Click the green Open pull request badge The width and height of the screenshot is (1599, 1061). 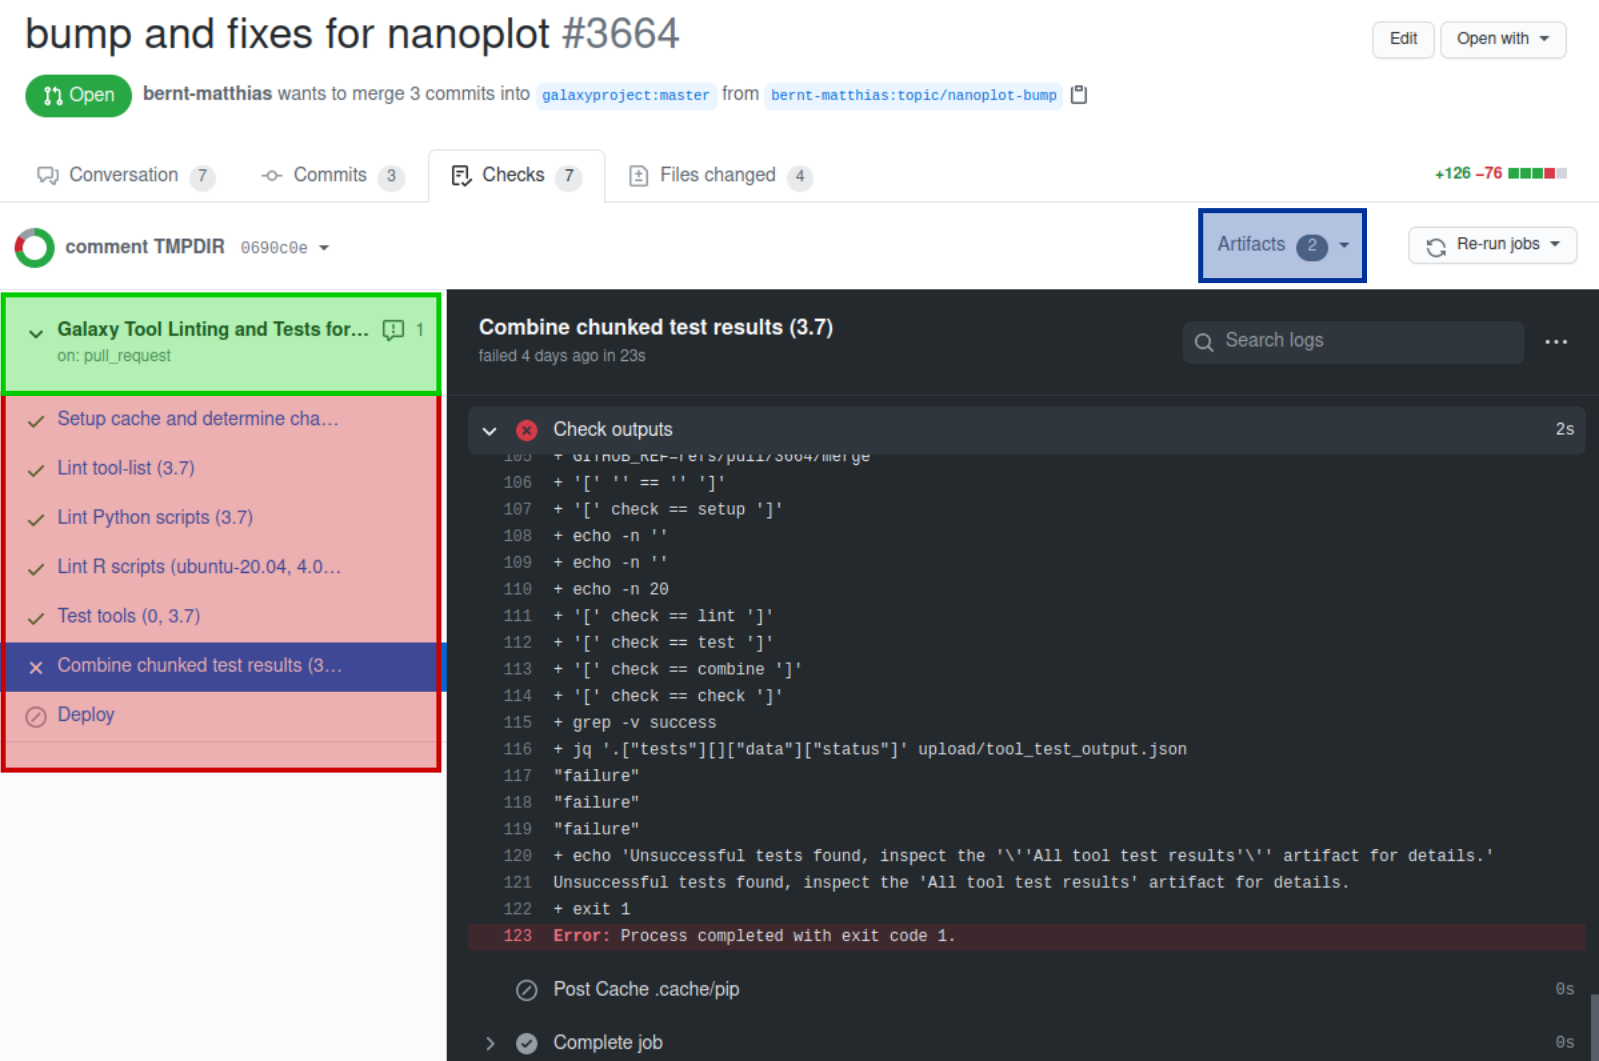click(x=78, y=96)
